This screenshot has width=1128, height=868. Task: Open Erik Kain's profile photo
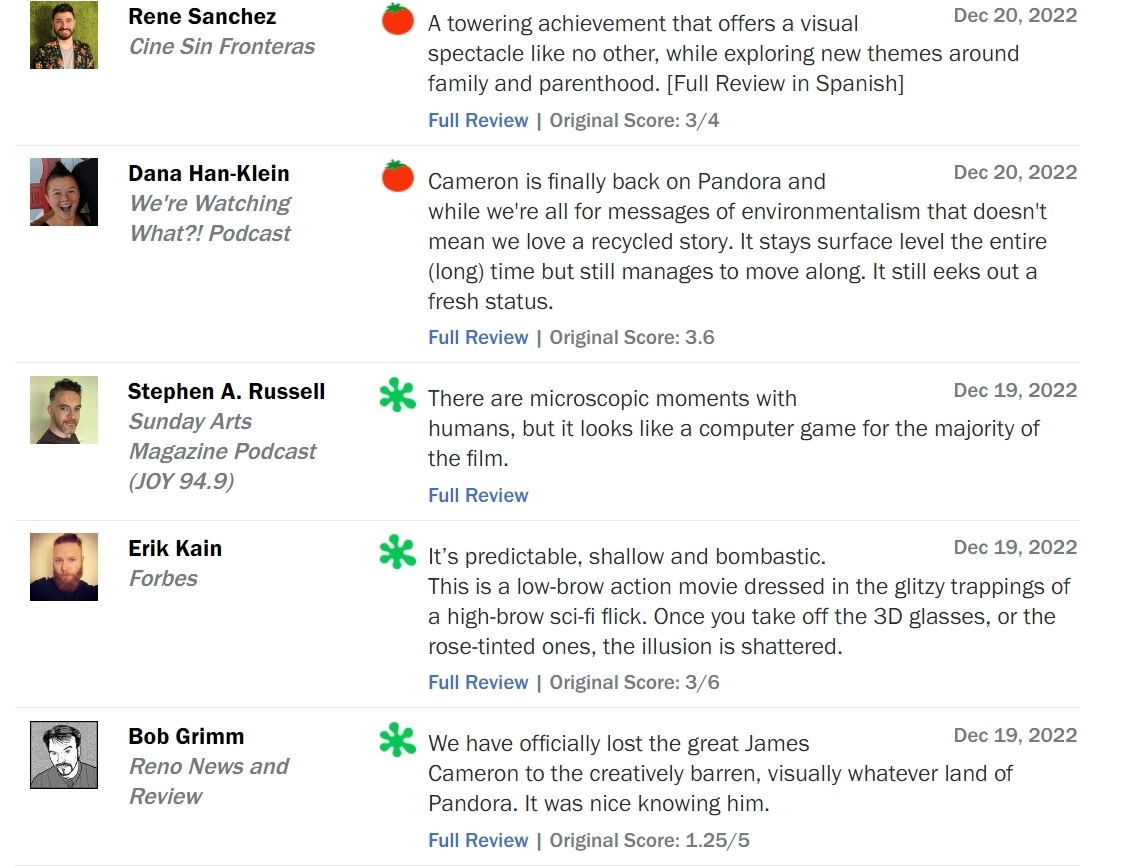[64, 567]
